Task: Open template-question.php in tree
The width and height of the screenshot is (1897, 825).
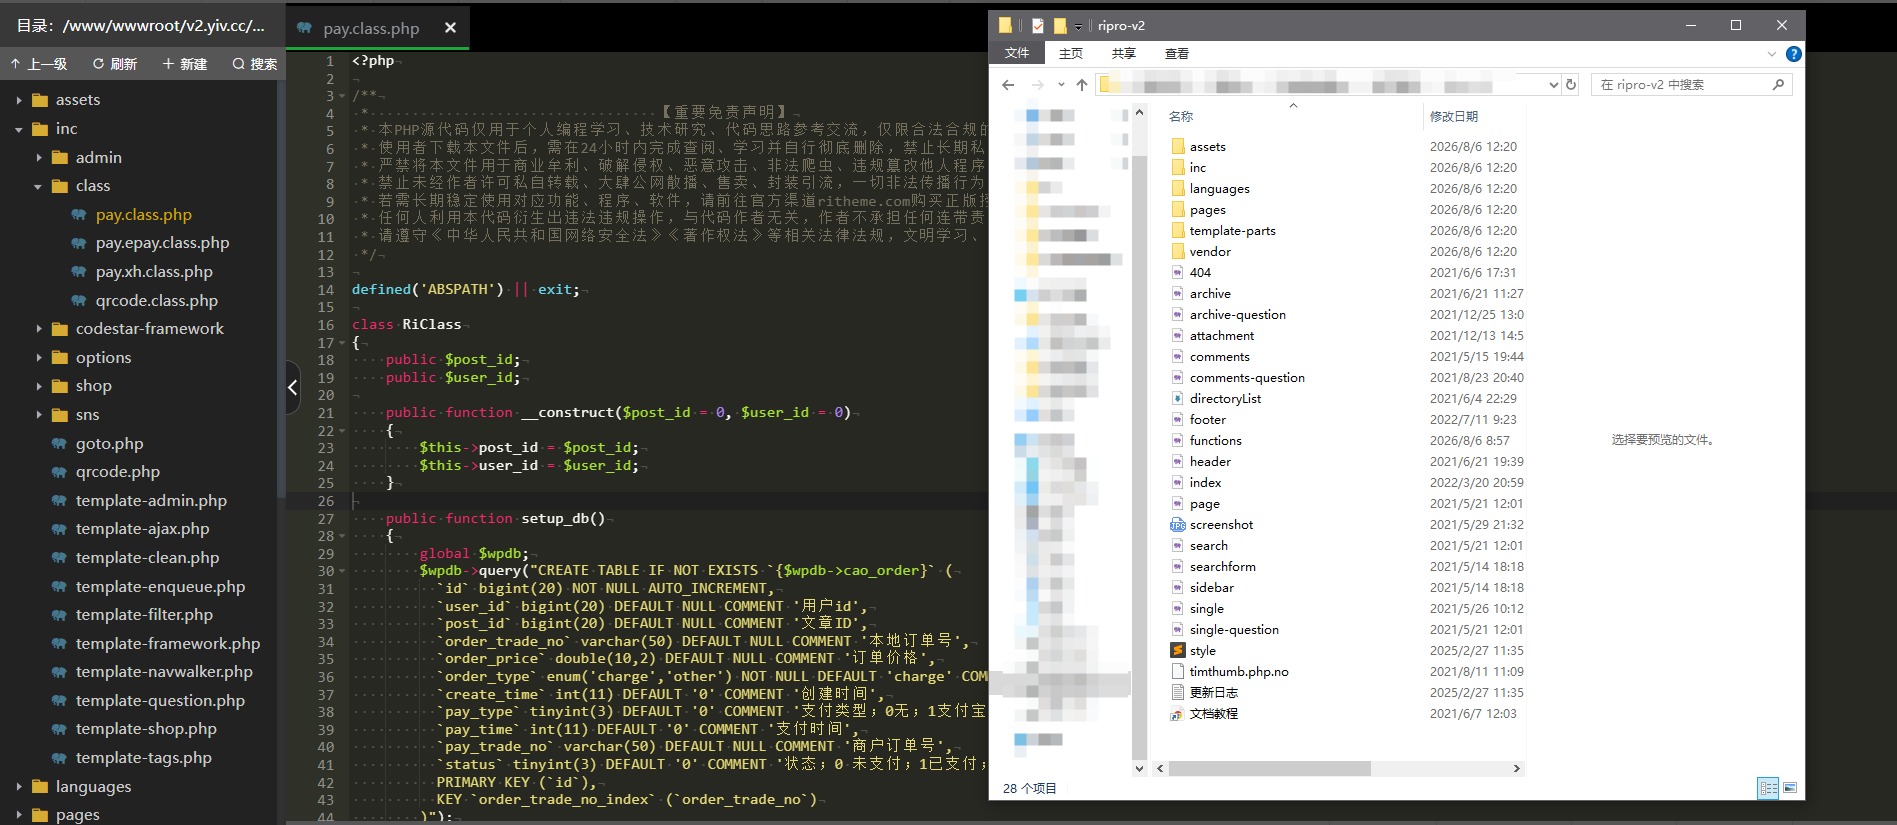Action: (x=160, y=701)
